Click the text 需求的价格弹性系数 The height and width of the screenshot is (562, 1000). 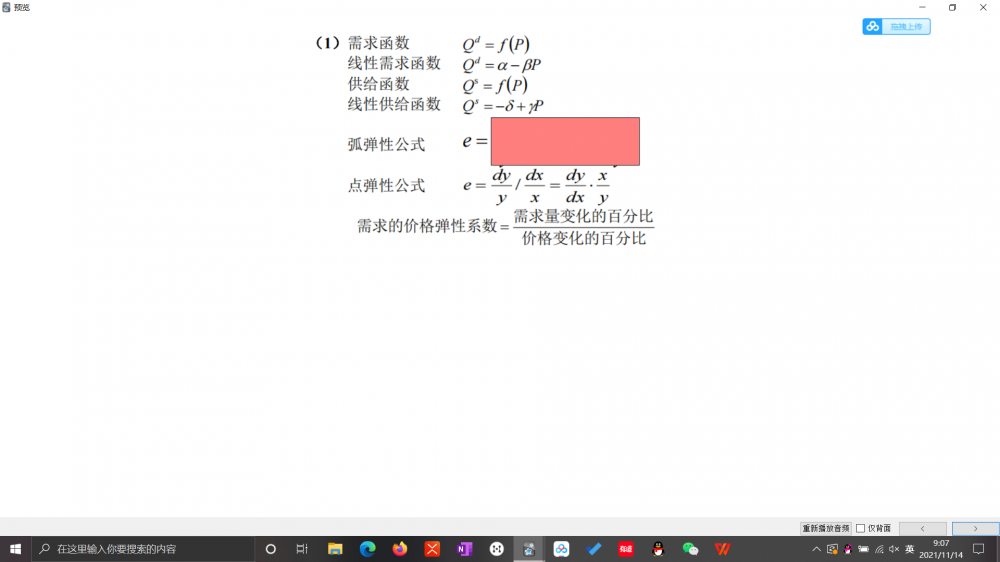click(x=427, y=226)
